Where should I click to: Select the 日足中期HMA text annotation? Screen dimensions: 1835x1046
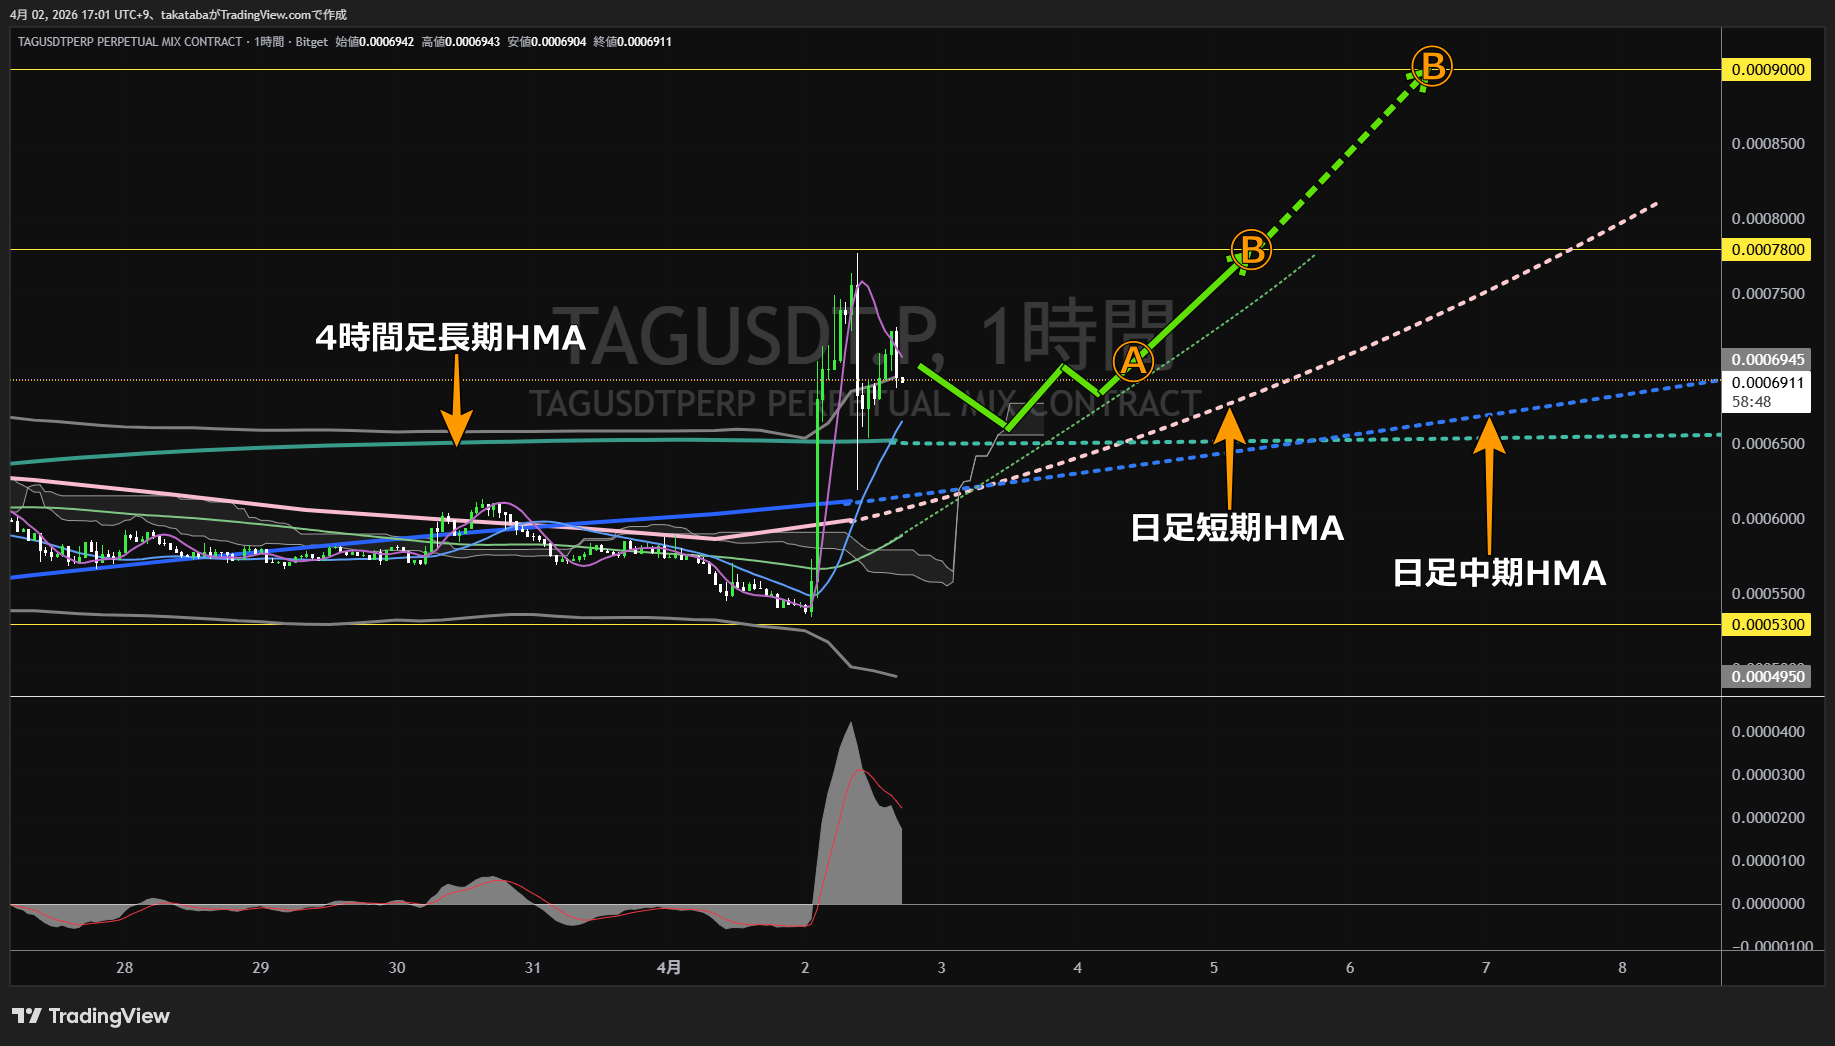tap(1499, 573)
